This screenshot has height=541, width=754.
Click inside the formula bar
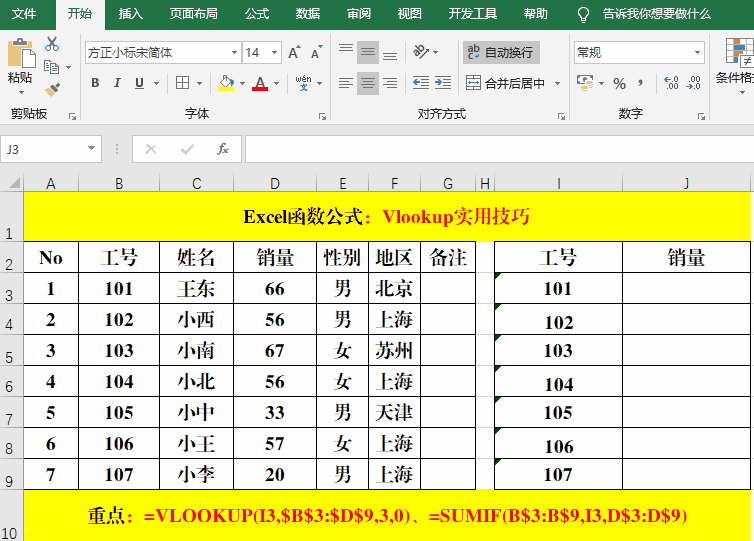499,149
